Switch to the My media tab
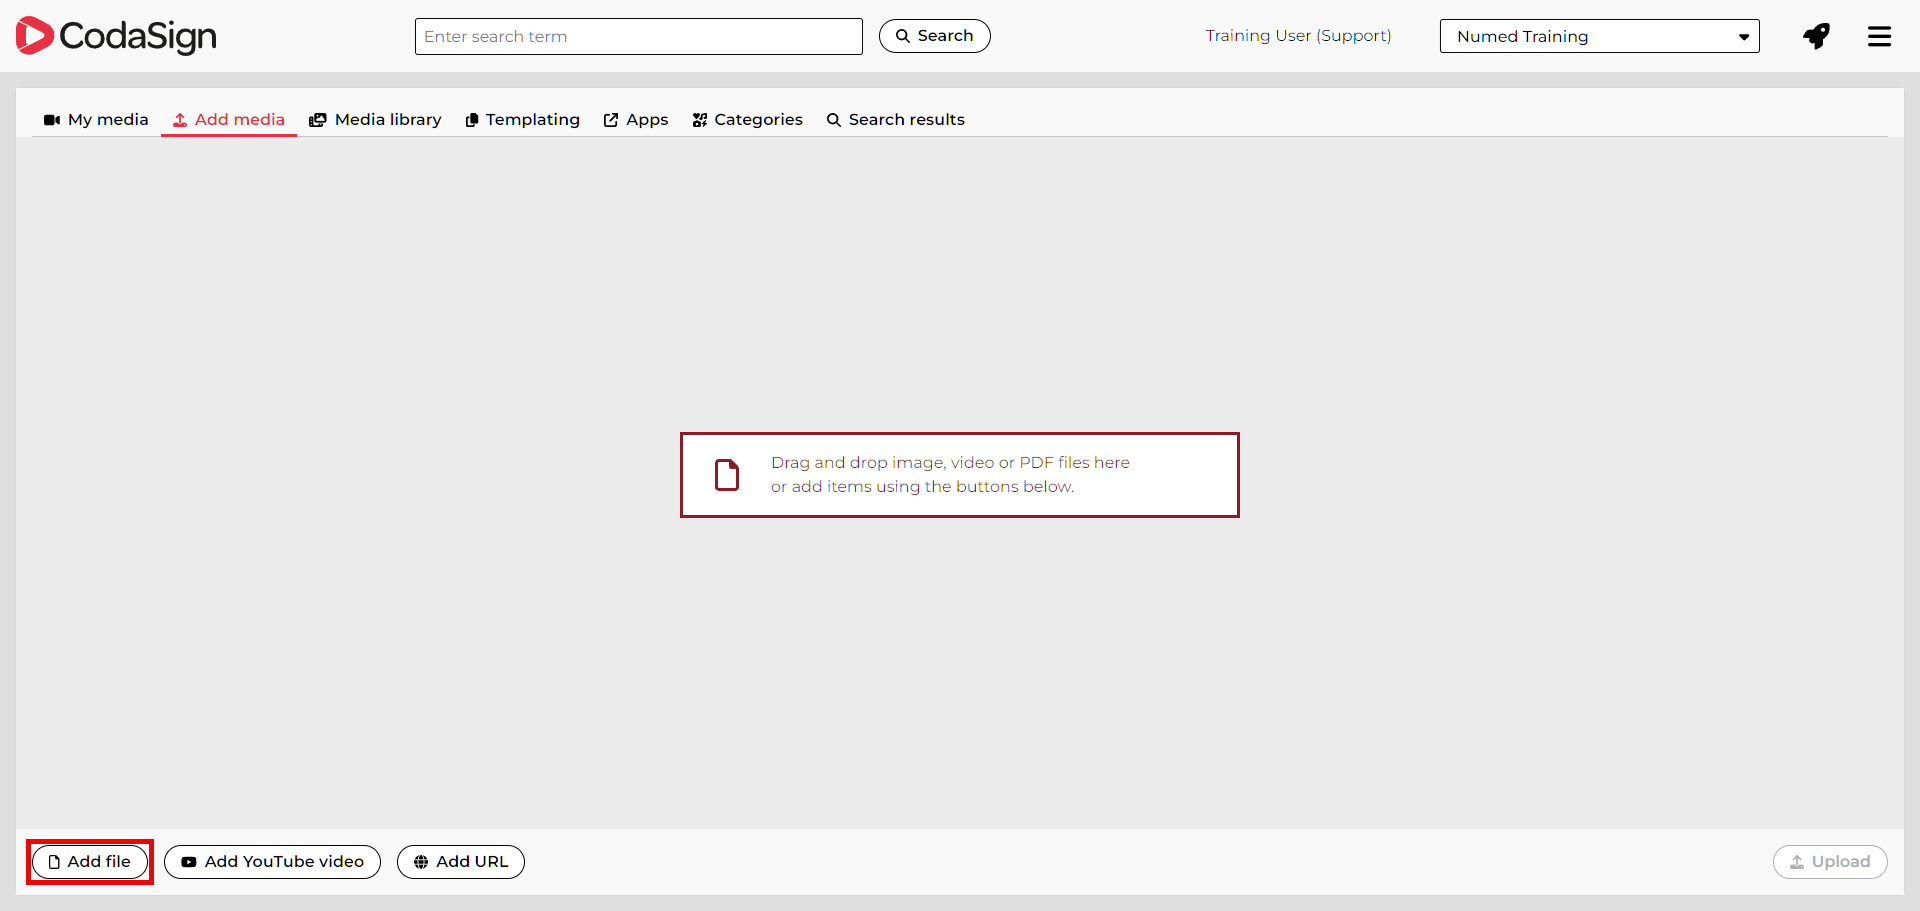Viewport: 1920px width, 911px height. pyautogui.click(x=96, y=120)
